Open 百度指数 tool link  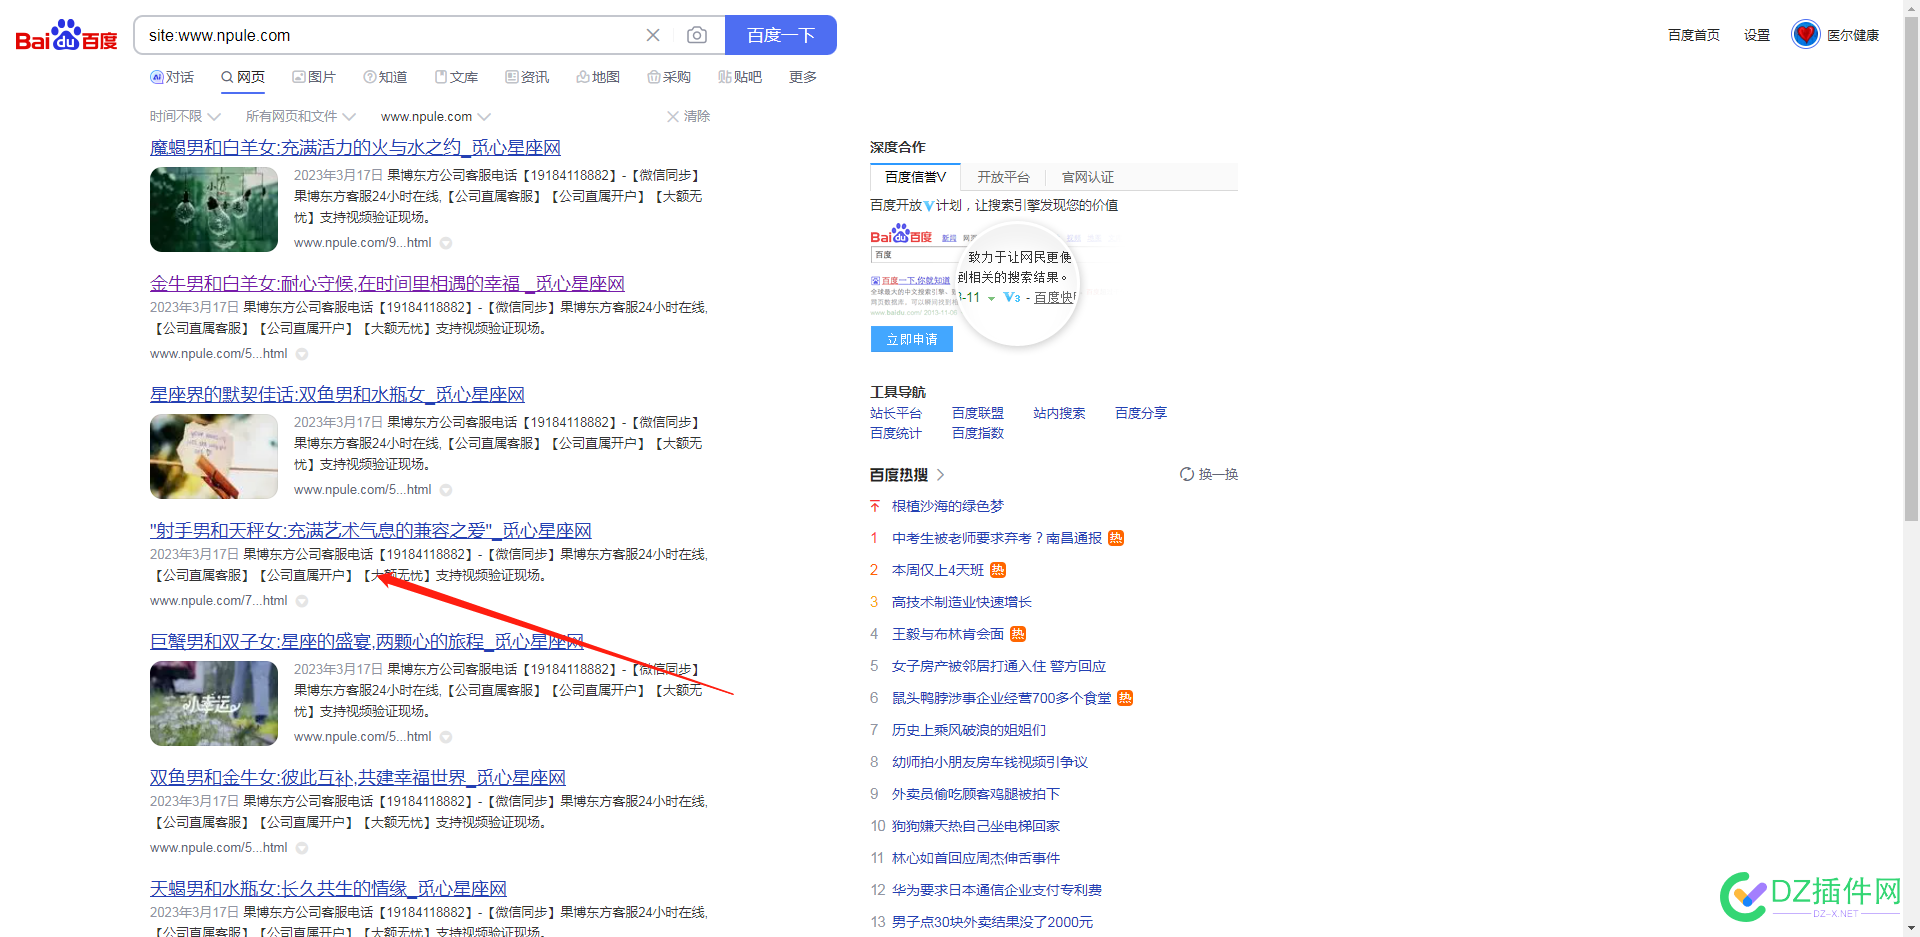[x=978, y=433]
